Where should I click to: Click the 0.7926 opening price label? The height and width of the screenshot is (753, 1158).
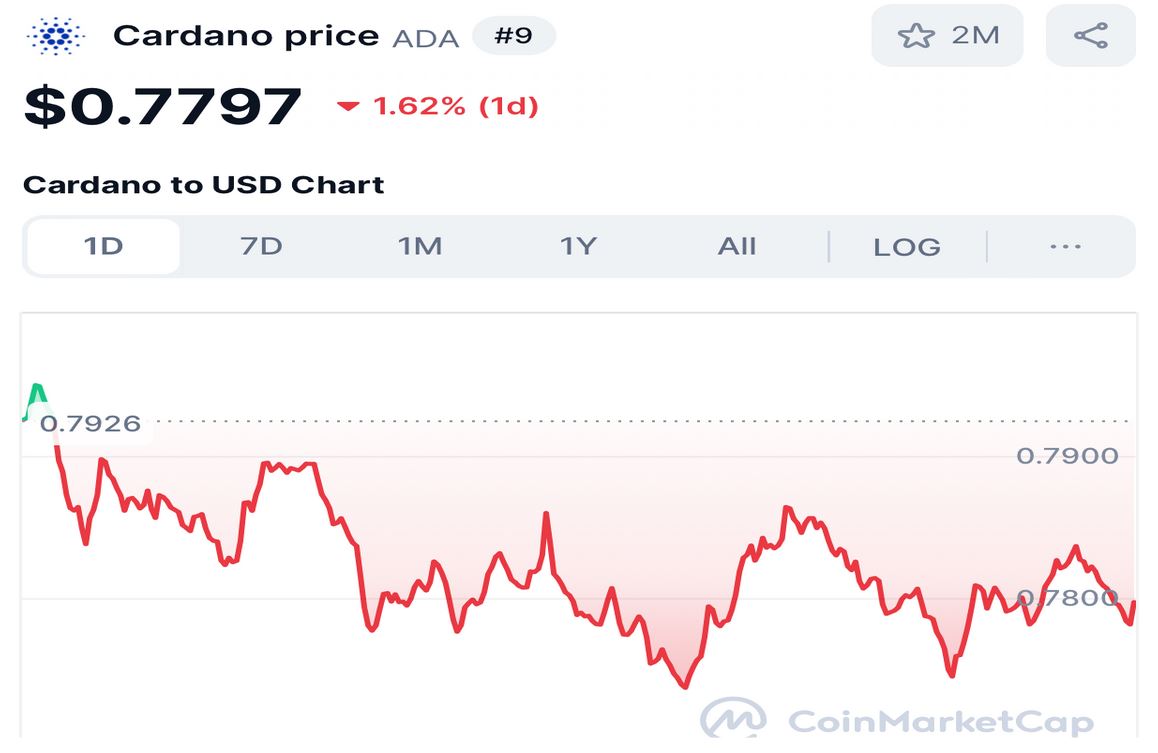click(x=90, y=423)
